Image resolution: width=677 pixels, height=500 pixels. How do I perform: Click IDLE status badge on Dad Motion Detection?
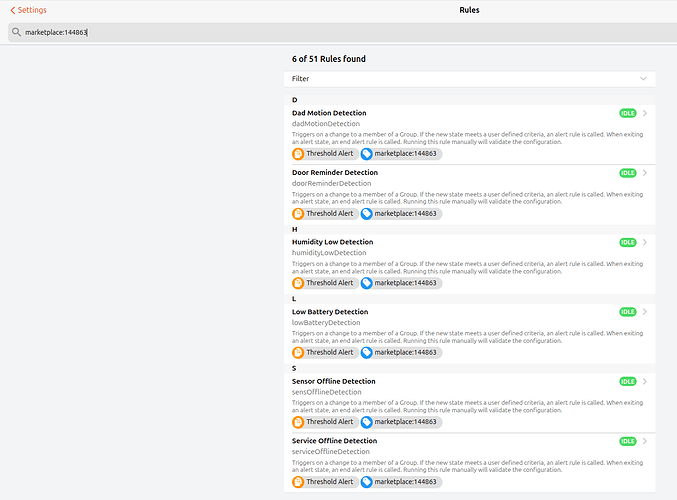(x=627, y=113)
